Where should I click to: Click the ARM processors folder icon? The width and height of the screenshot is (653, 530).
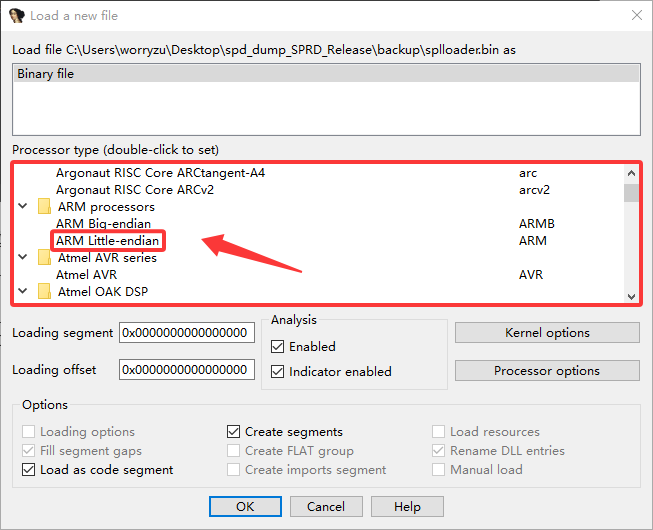[44, 207]
